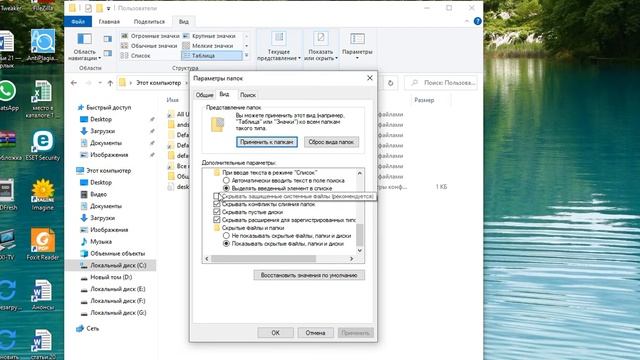640x360 pixels.
Task: Open recent locations dropdown near back arrows
Action: click(x=100, y=83)
